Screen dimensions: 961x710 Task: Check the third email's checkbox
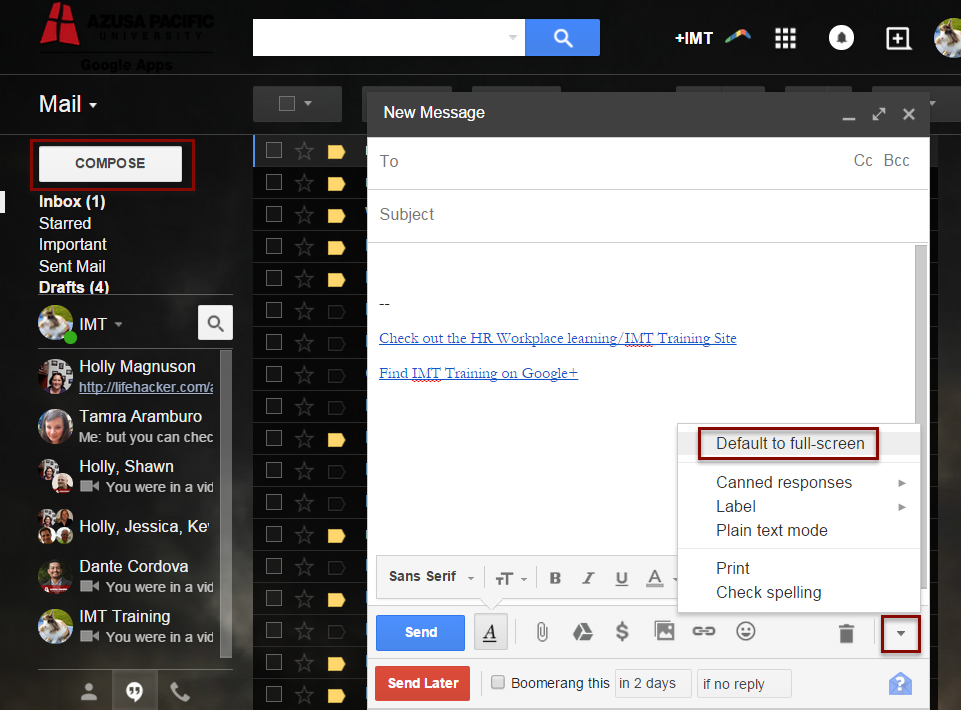[x=274, y=214]
